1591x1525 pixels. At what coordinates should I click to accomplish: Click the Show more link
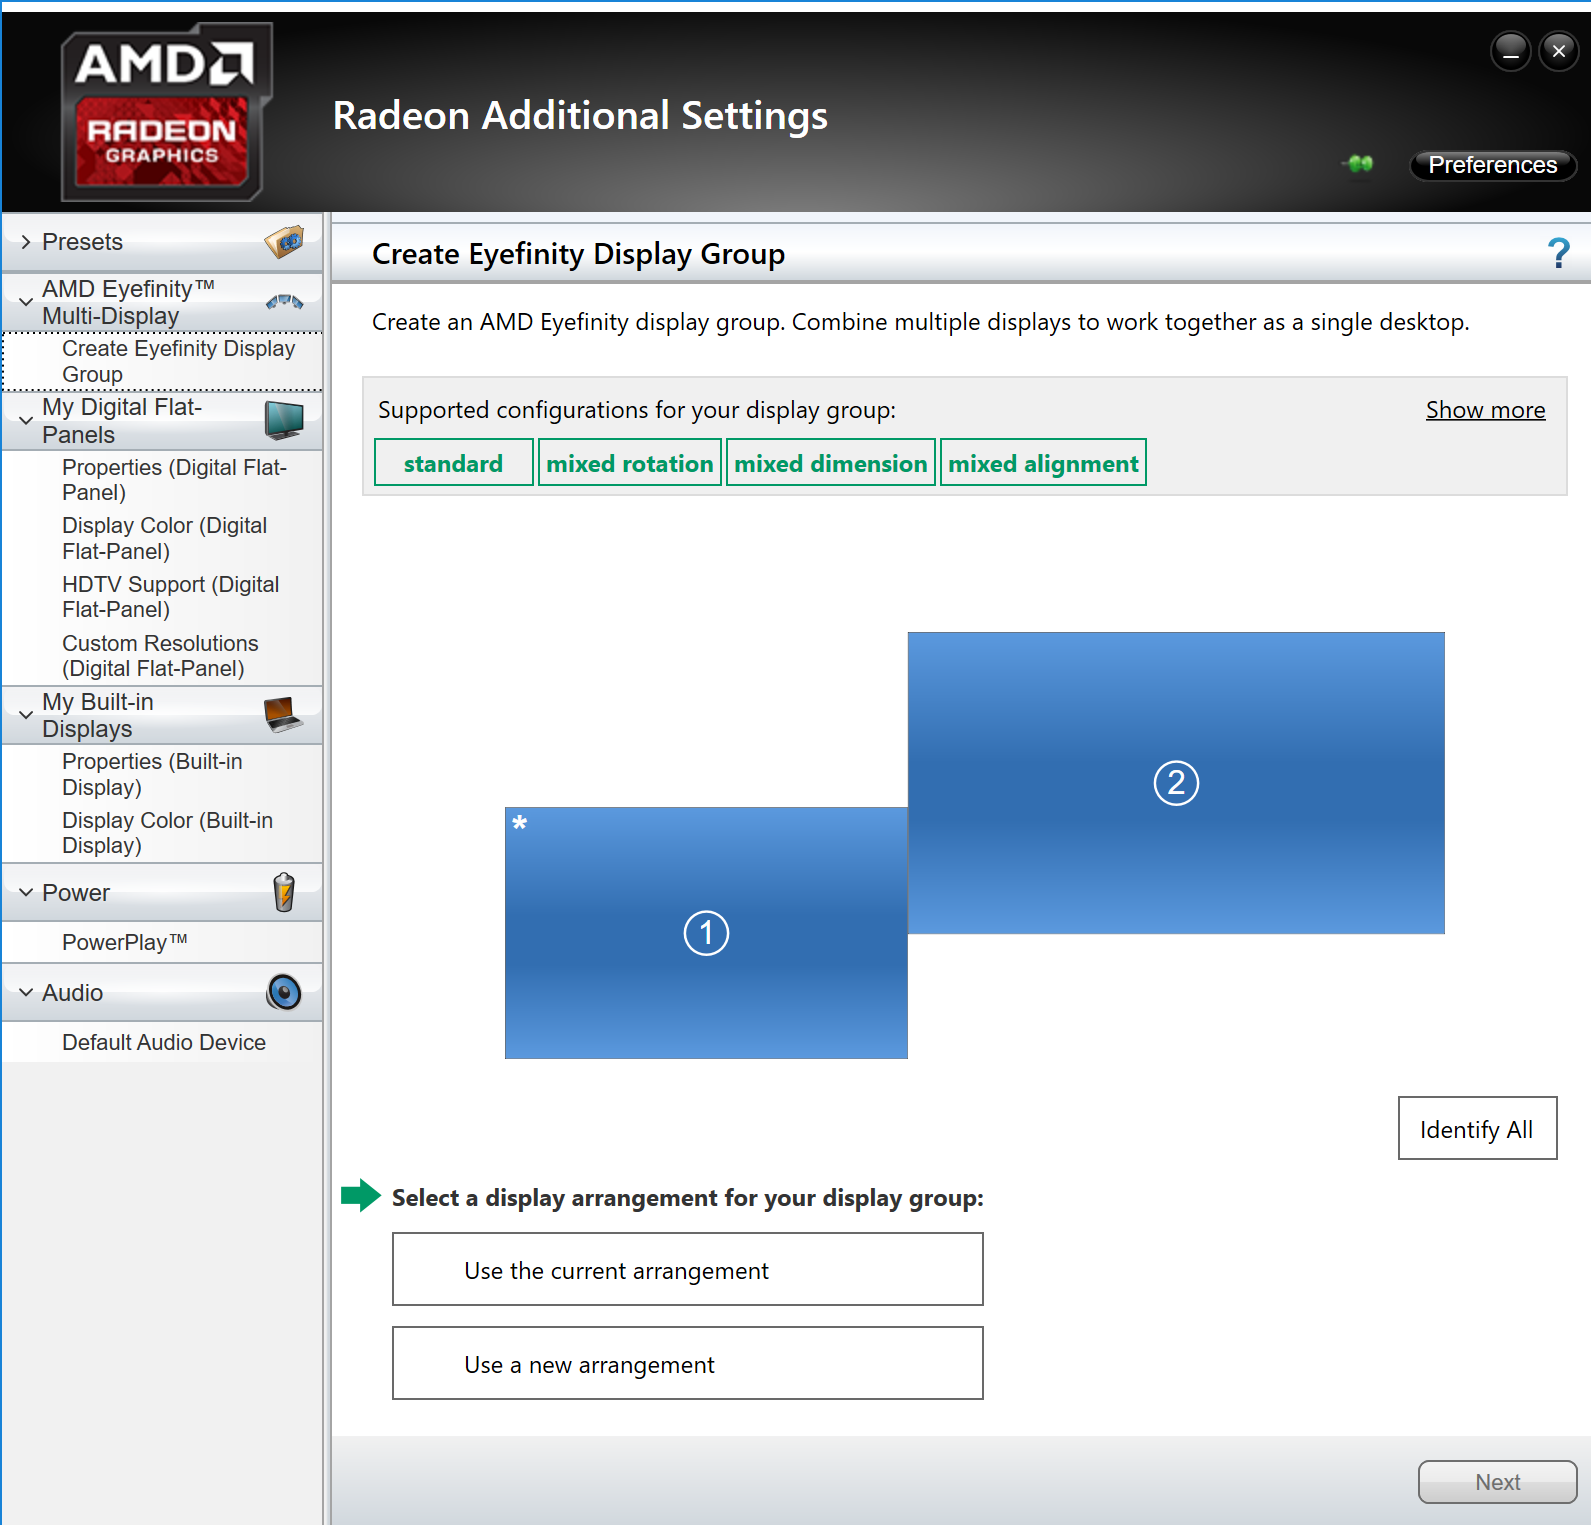1485,410
